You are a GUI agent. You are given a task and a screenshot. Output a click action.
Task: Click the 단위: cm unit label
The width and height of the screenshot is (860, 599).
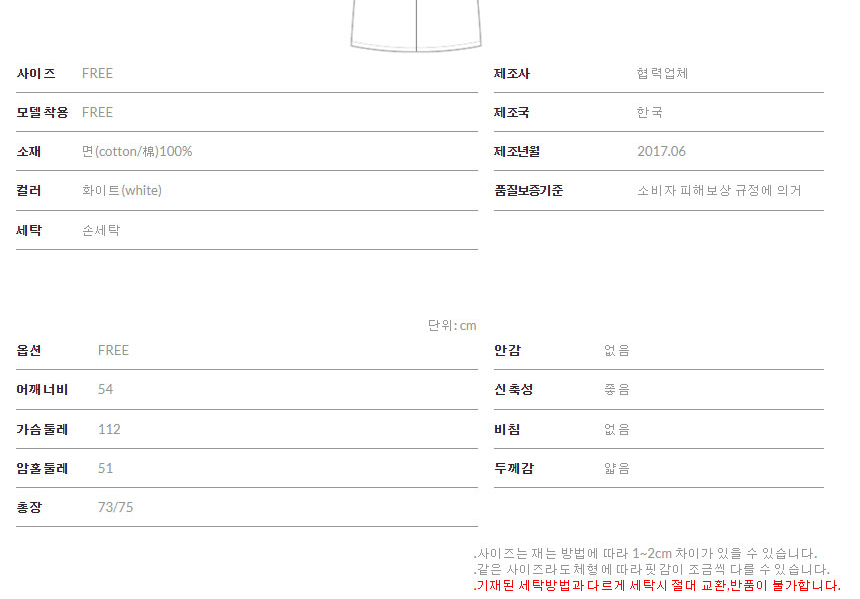(452, 325)
